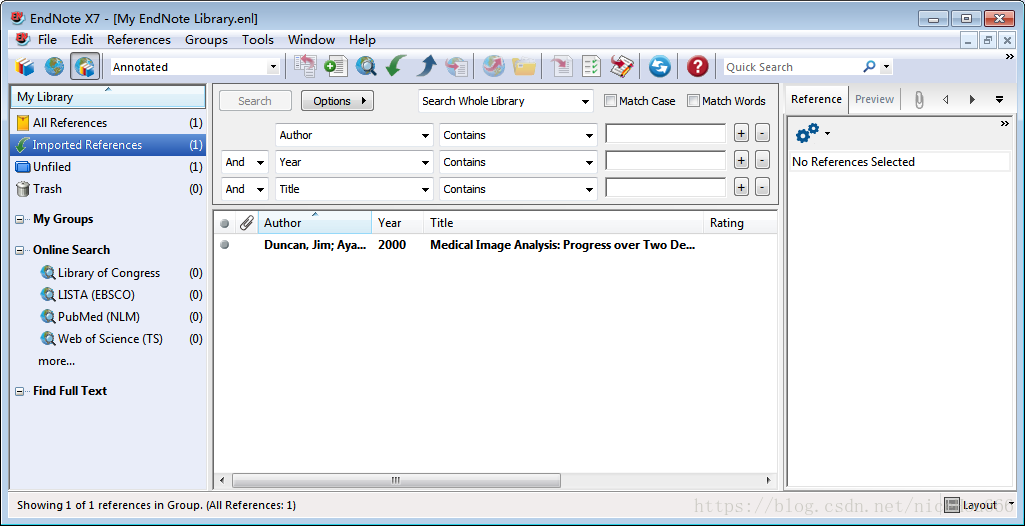This screenshot has height=526, width=1025.
Task: Select the All References group
Action: pos(108,123)
